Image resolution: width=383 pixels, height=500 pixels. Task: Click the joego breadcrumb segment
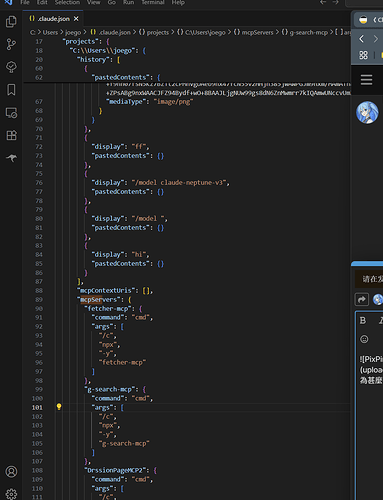click(x=73, y=32)
